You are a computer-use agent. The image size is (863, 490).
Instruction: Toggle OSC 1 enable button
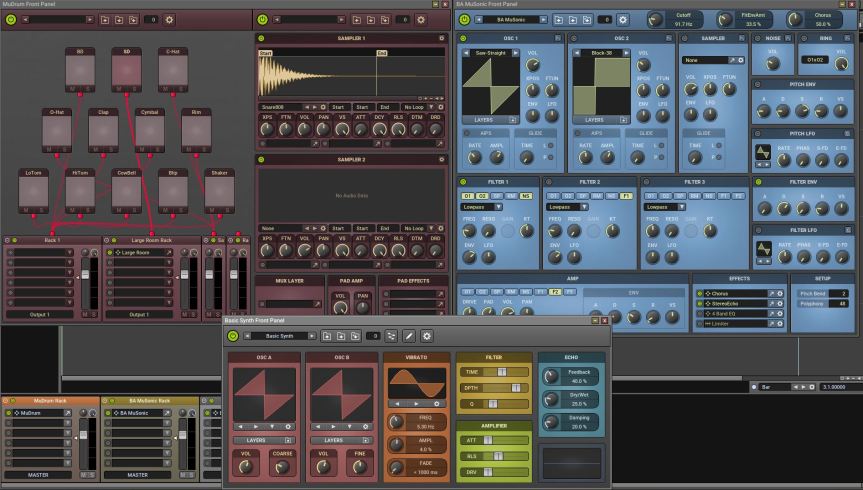[x=463, y=39]
